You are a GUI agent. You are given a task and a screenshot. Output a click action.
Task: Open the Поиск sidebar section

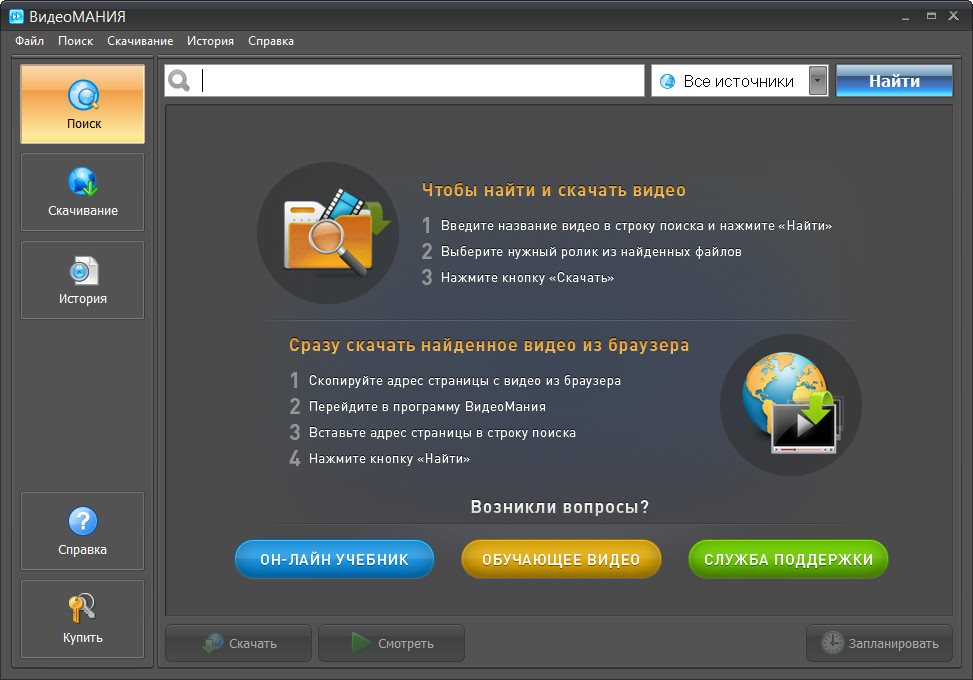[x=83, y=104]
